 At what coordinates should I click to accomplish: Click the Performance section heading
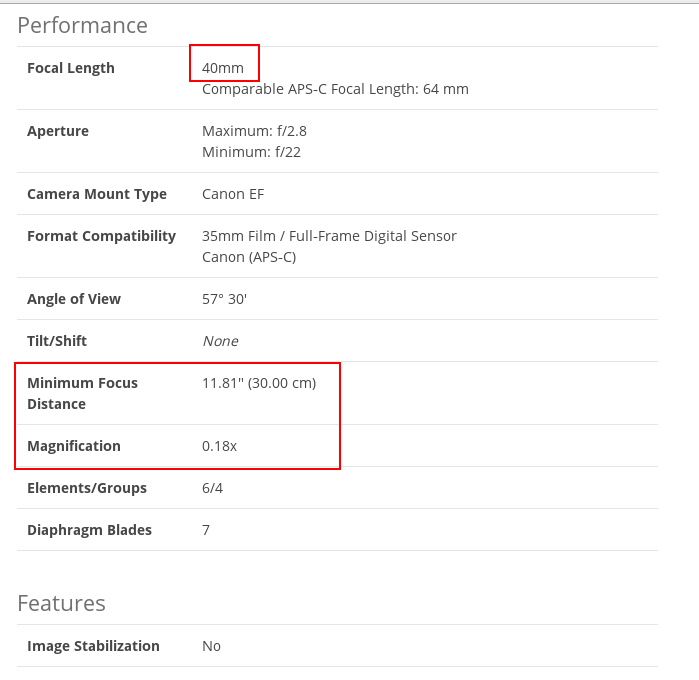click(82, 26)
